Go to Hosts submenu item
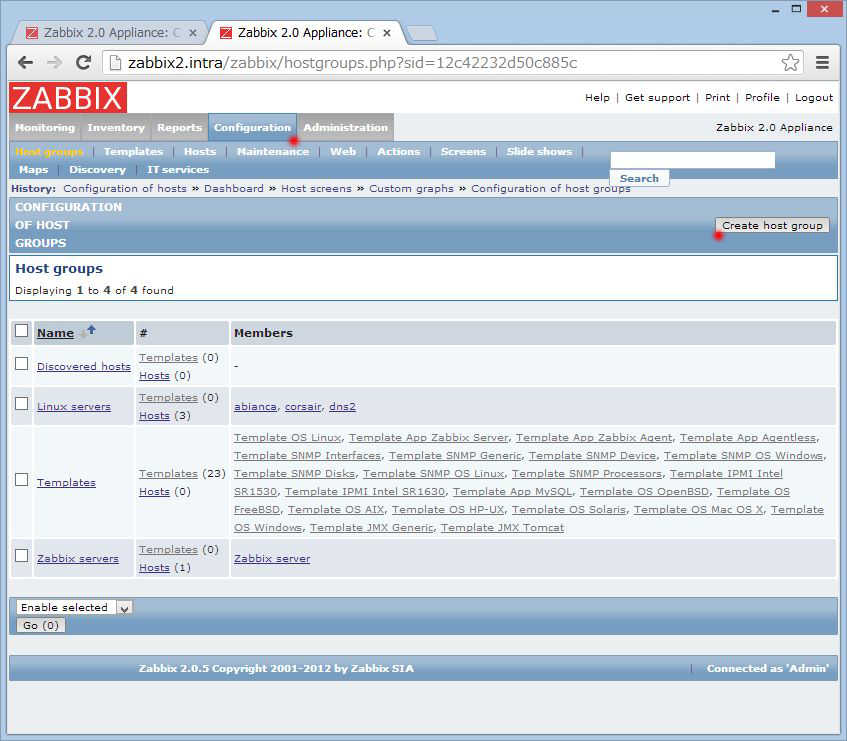 [200, 152]
